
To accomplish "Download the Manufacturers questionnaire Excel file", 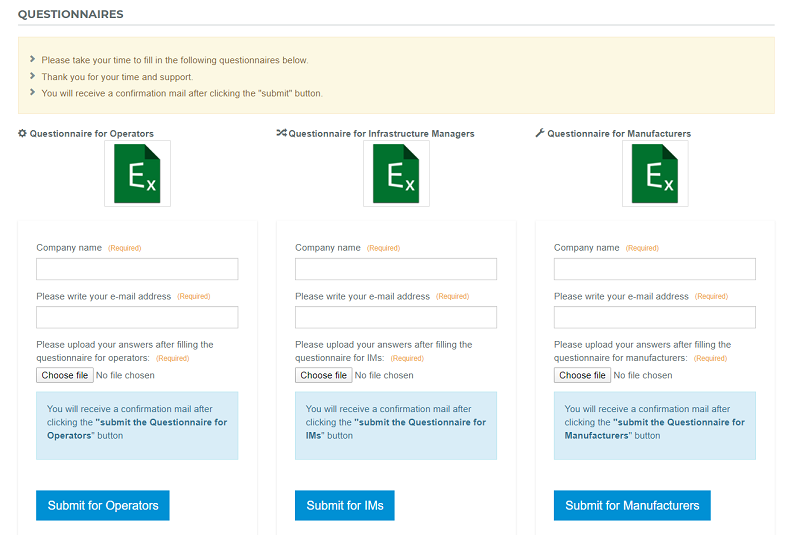I will (x=655, y=173).
